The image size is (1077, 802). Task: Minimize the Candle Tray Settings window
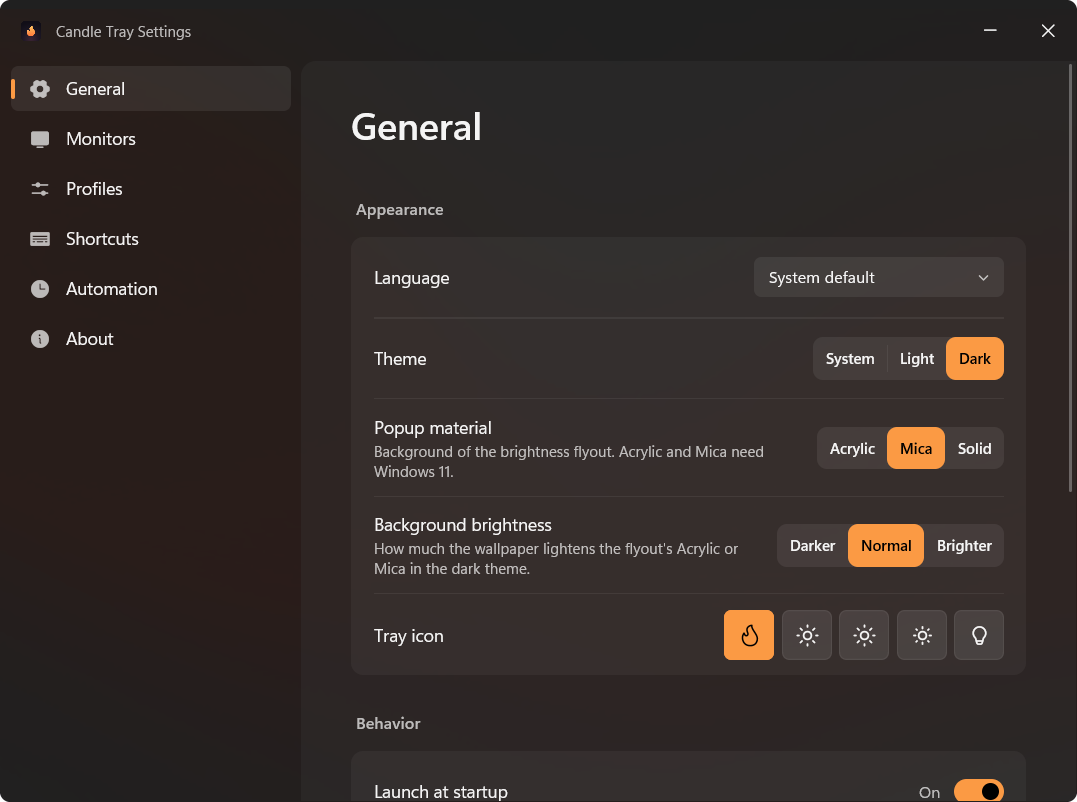click(x=990, y=31)
